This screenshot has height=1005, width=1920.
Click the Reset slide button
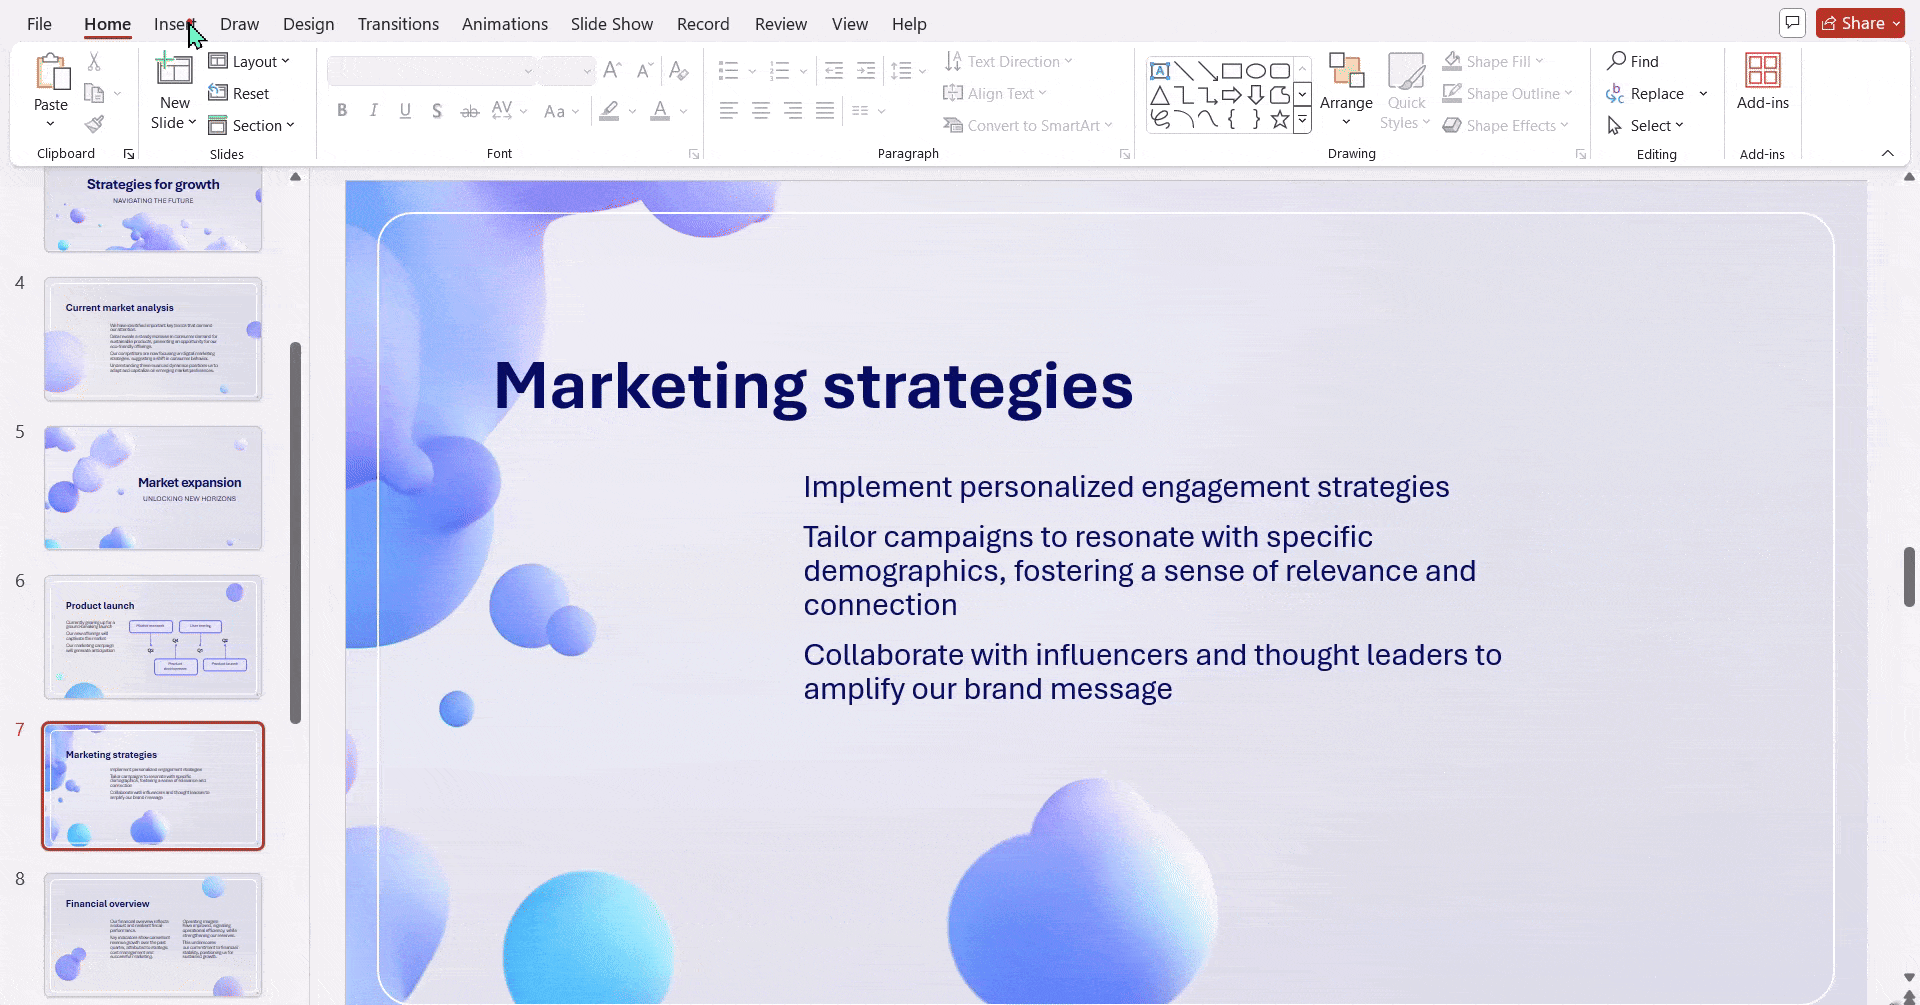coord(239,93)
